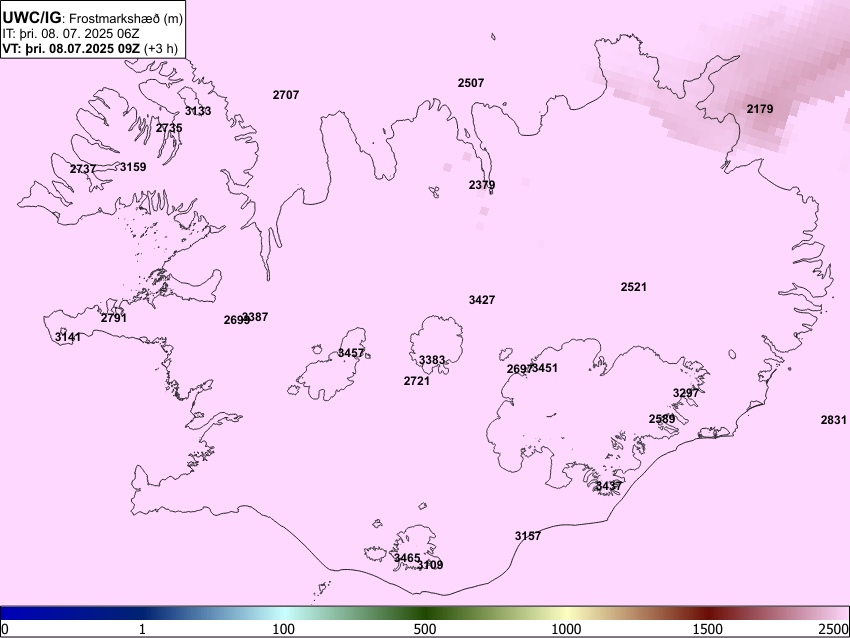Click the 2179 value in the darker northeast area
This screenshot has width=850, height=638.
pyautogui.click(x=759, y=109)
